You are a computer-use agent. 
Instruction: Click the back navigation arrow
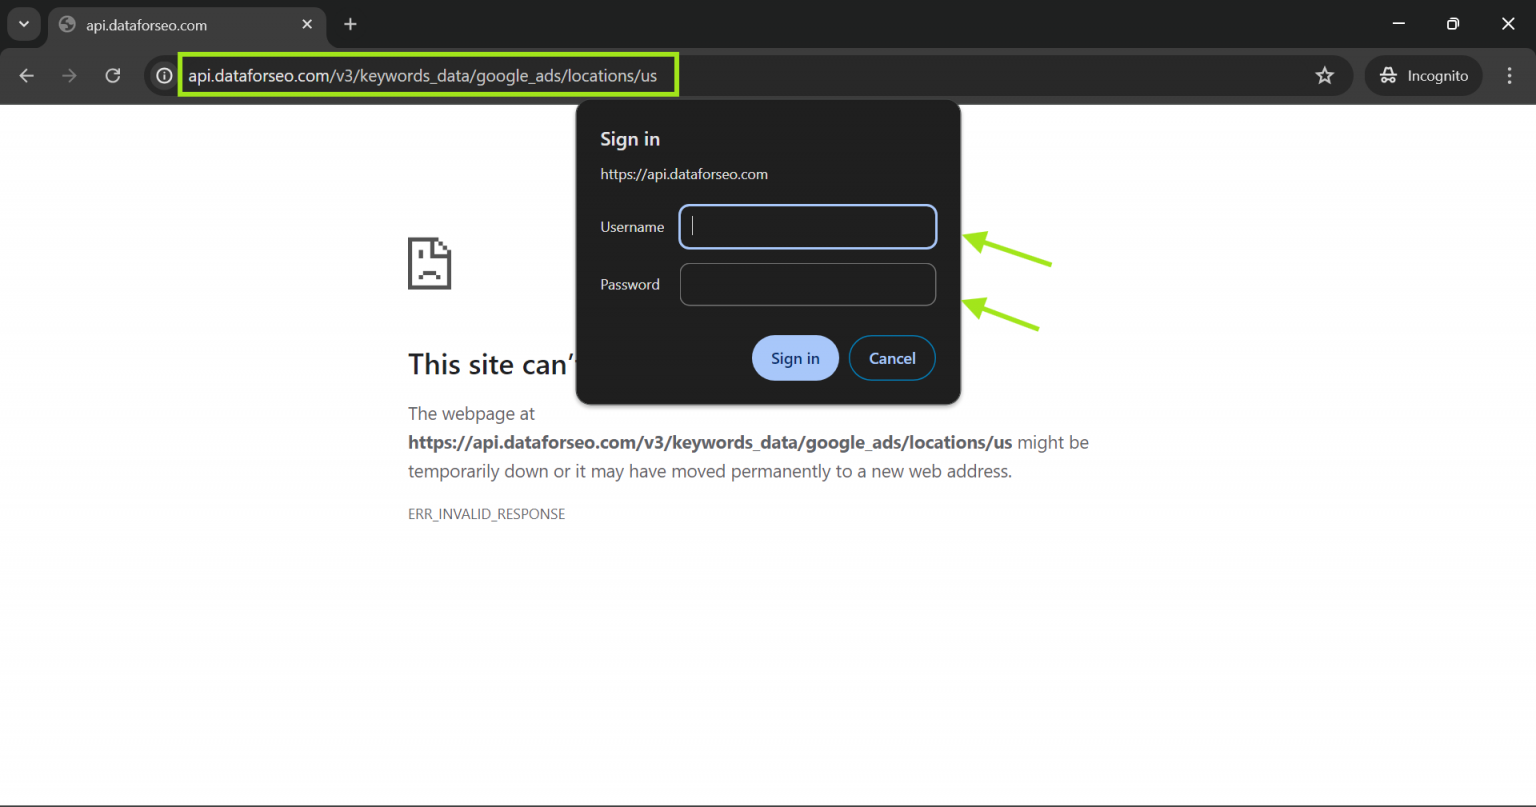[x=26, y=75]
